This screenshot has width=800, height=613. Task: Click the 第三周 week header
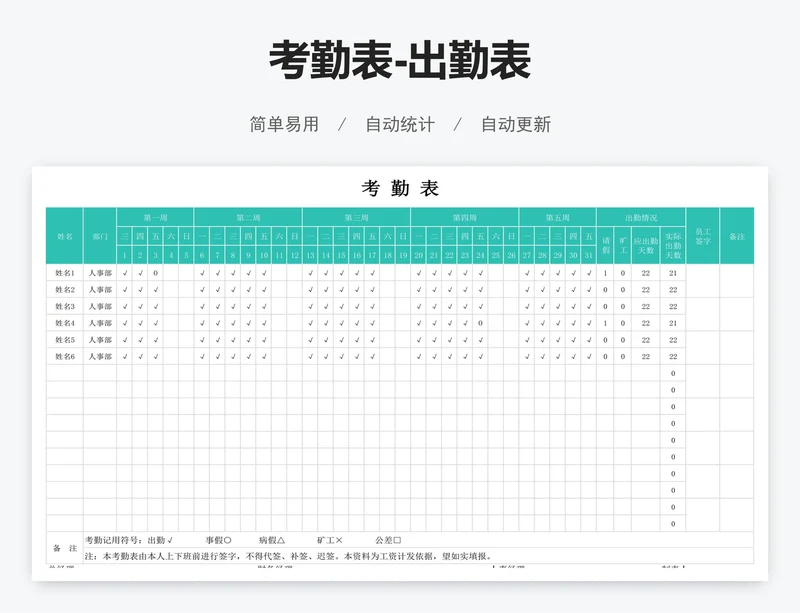(356, 217)
